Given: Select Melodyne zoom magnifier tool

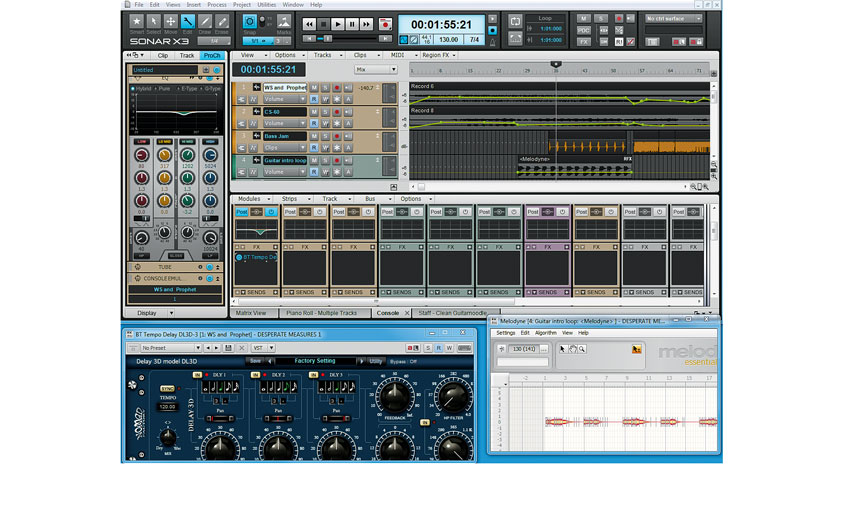Looking at the screenshot, I should 582,349.
